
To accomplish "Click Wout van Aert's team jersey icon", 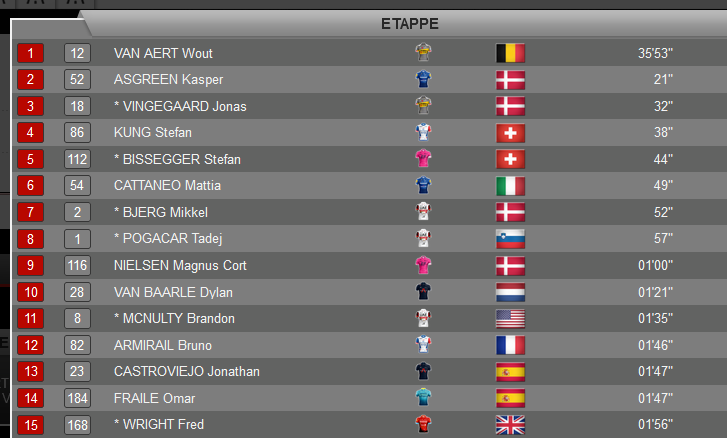I will (423, 52).
